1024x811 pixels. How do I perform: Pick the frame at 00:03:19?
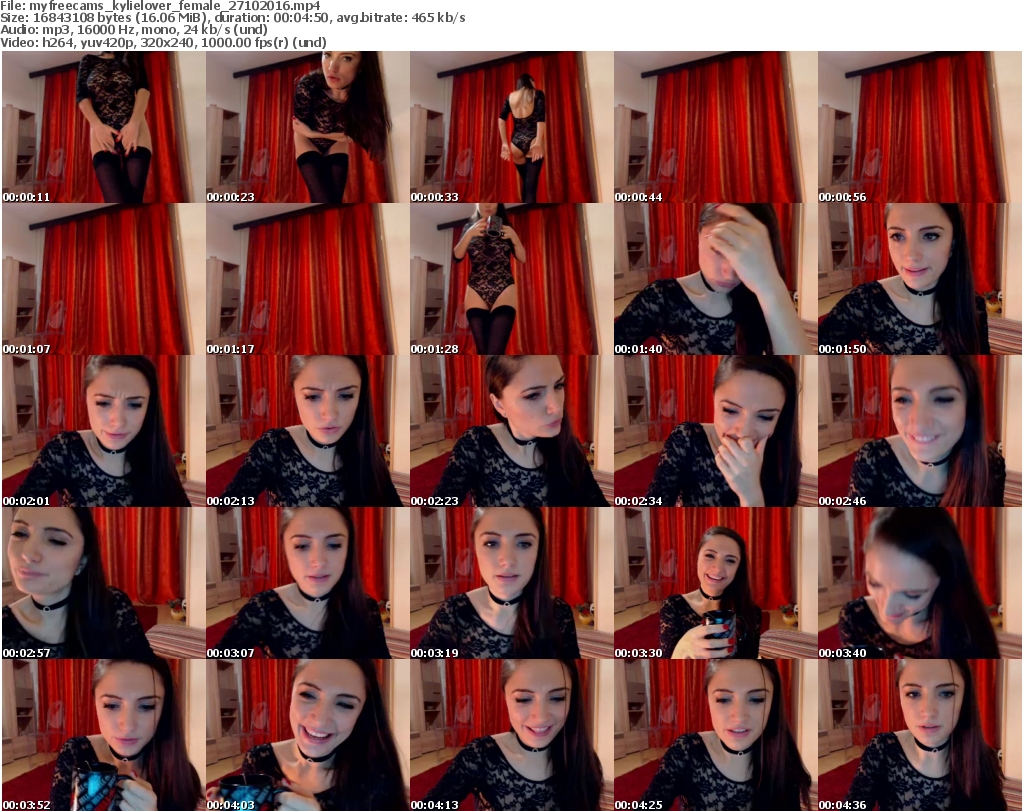511,583
